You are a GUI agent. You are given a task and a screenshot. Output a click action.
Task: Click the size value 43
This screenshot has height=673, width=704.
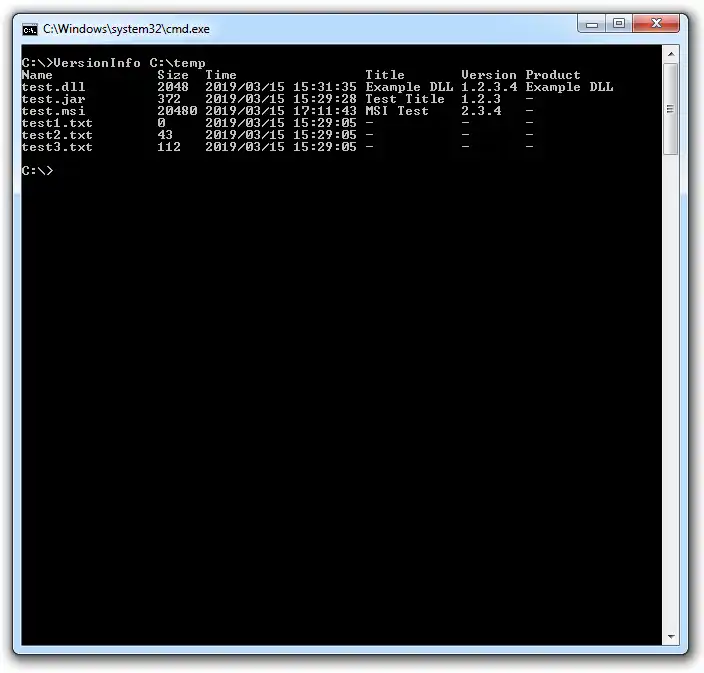pos(165,135)
